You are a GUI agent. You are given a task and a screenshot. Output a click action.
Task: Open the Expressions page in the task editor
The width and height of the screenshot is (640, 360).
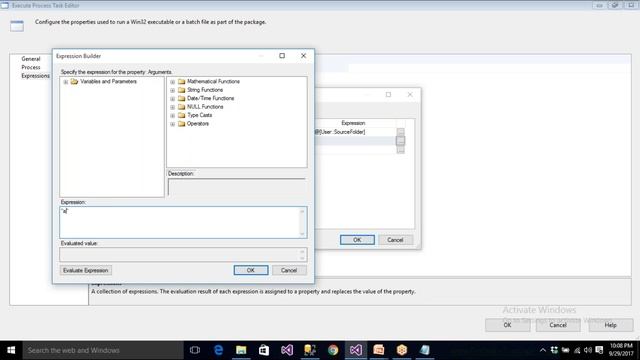pyautogui.click(x=36, y=76)
